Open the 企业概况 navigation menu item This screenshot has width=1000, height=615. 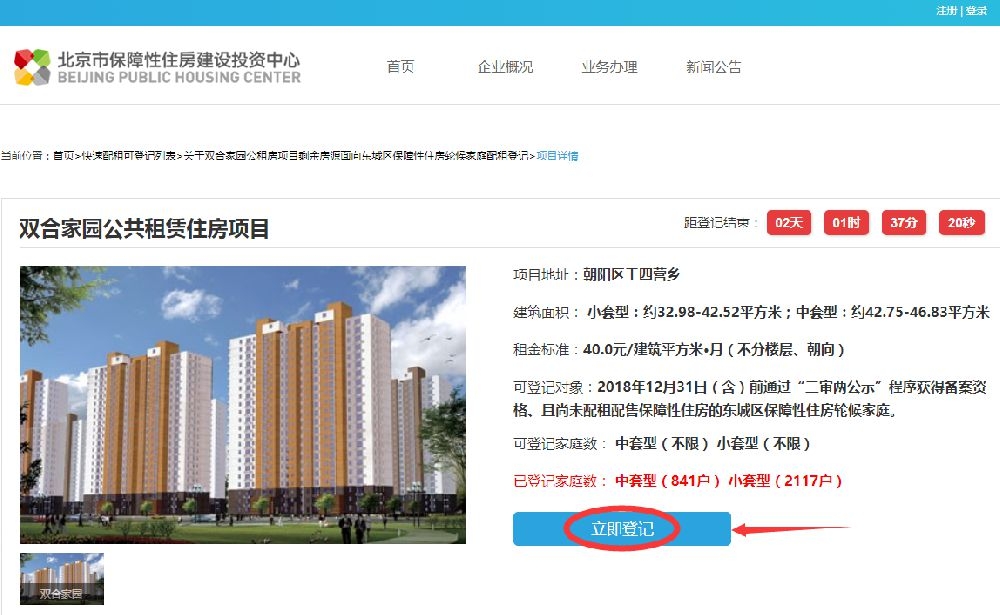505,67
